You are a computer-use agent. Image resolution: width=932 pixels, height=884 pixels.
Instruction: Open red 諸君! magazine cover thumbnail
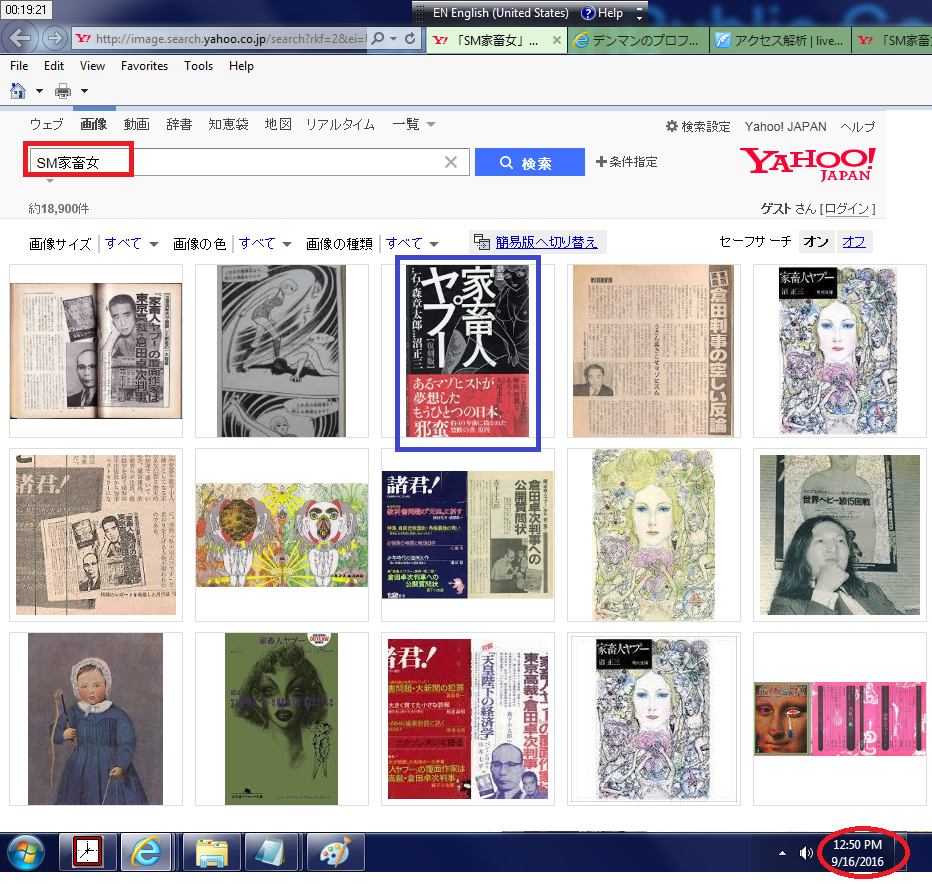[x=467, y=719]
